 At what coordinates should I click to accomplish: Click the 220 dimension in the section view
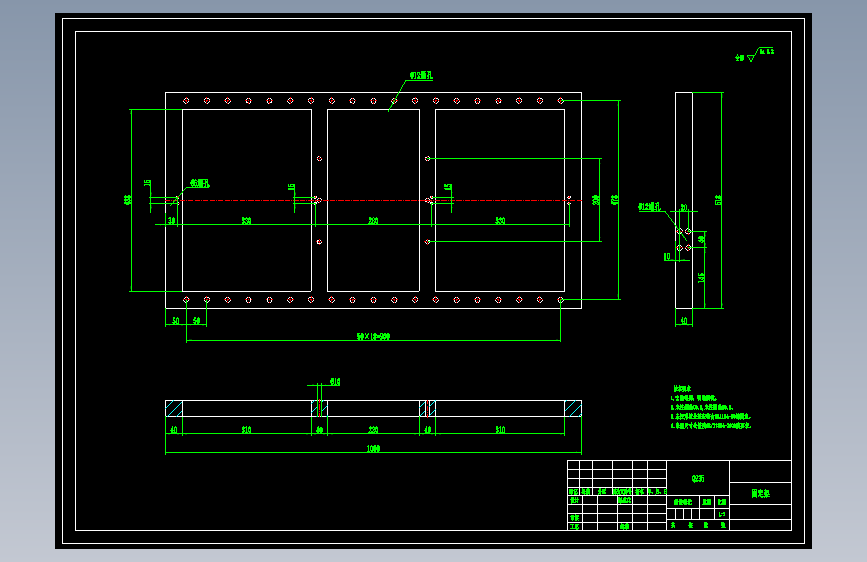coord(373,429)
